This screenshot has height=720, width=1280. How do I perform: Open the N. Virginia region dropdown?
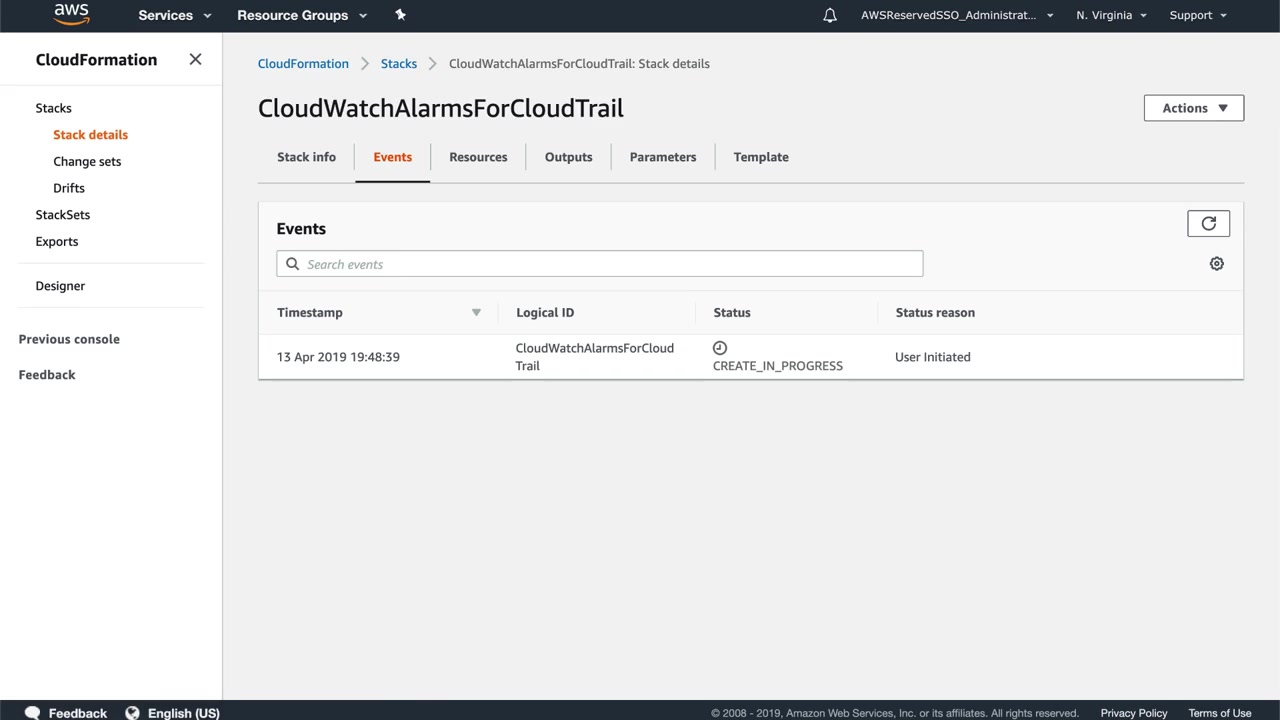coord(1111,15)
